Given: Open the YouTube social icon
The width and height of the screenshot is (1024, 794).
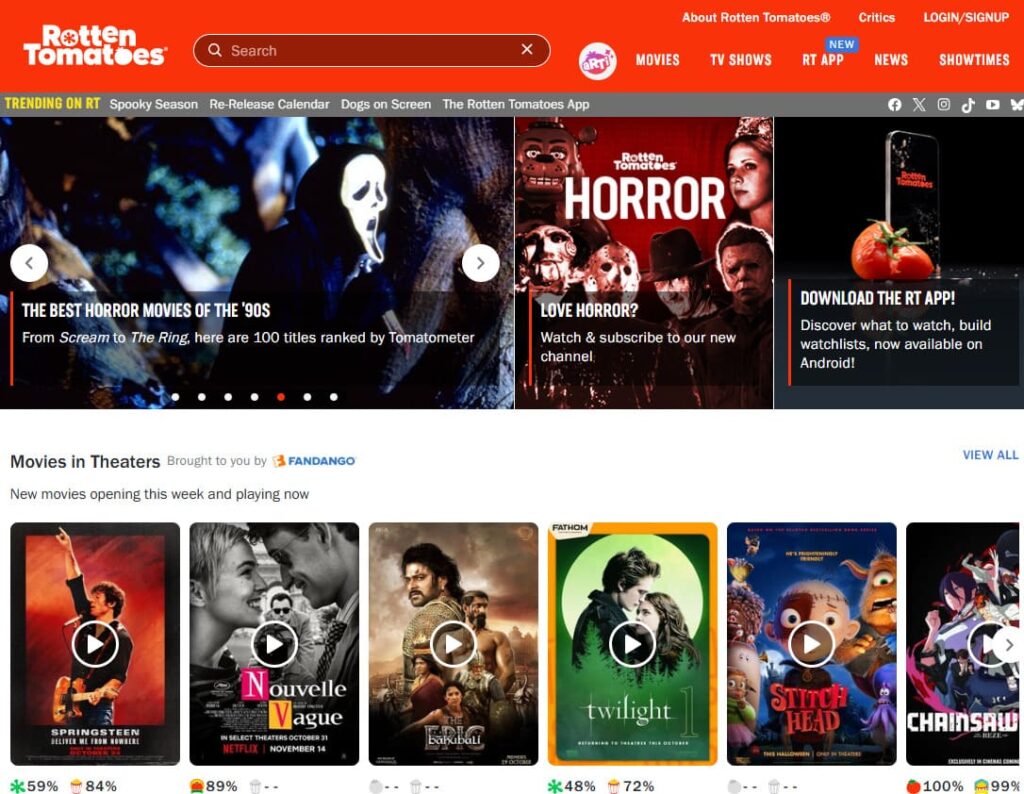Looking at the screenshot, I should [x=992, y=105].
